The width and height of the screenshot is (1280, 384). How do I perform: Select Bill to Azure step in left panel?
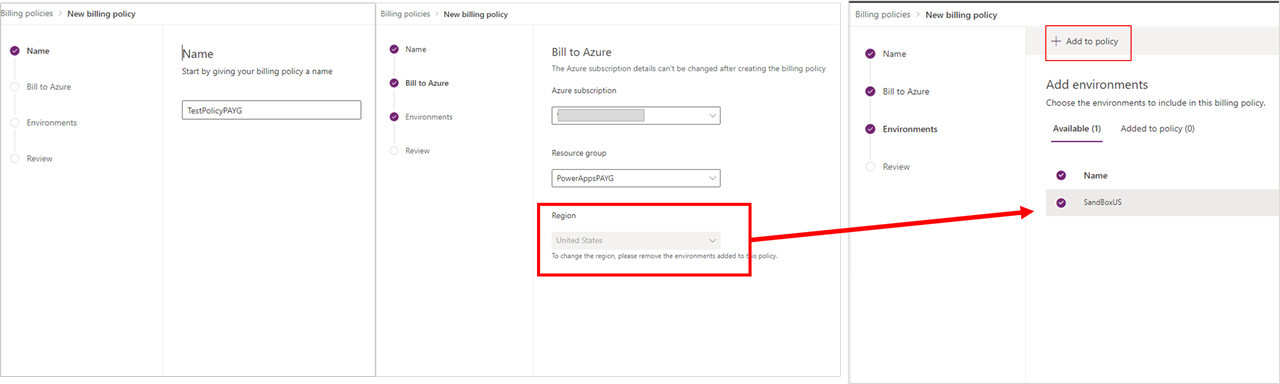point(48,86)
